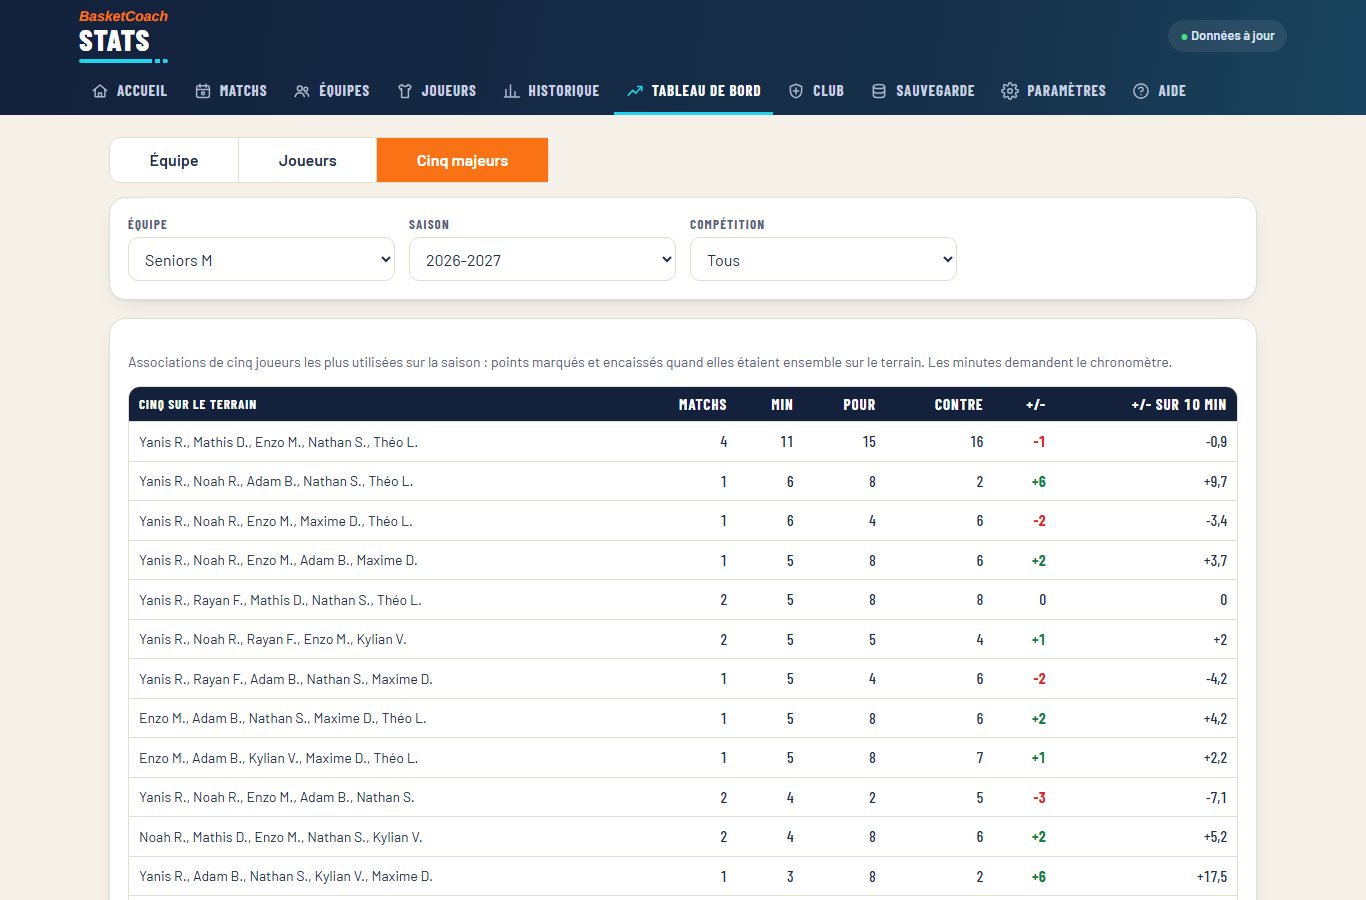Select lineup Enzo M., Adam B., Kylian V., Maxime D., Théo L.
This screenshot has width=1366, height=900.
tap(683, 758)
